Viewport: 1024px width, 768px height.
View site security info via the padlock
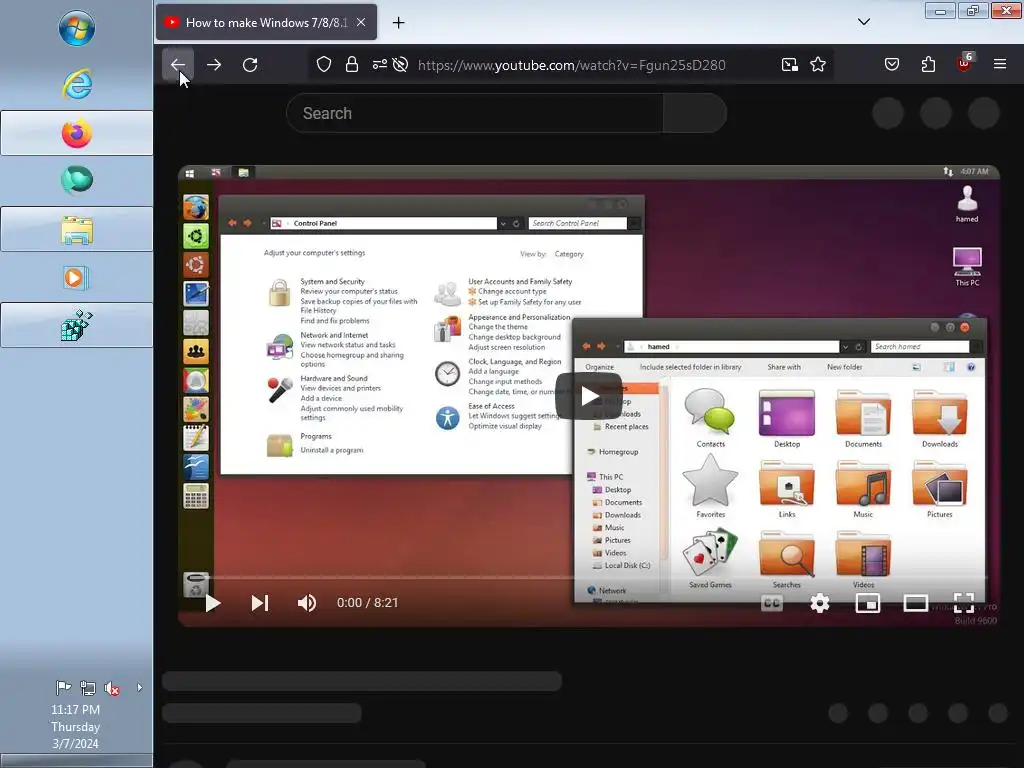pos(352,64)
